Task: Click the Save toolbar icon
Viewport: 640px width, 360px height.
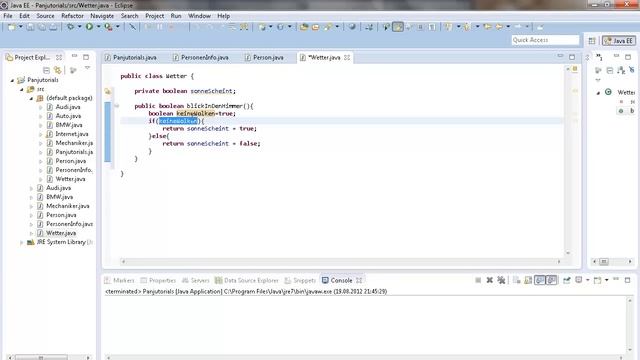Action: tap(30, 27)
